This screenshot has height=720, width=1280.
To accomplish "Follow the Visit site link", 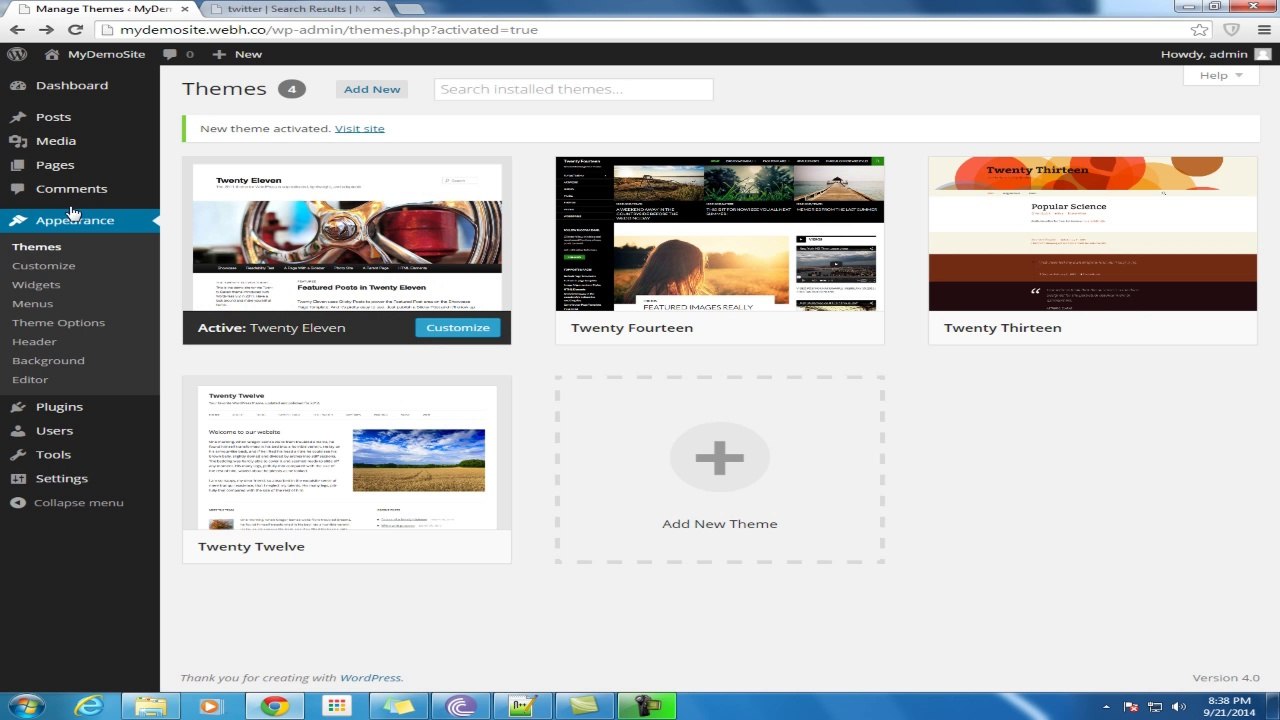I will (x=360, y=129).
